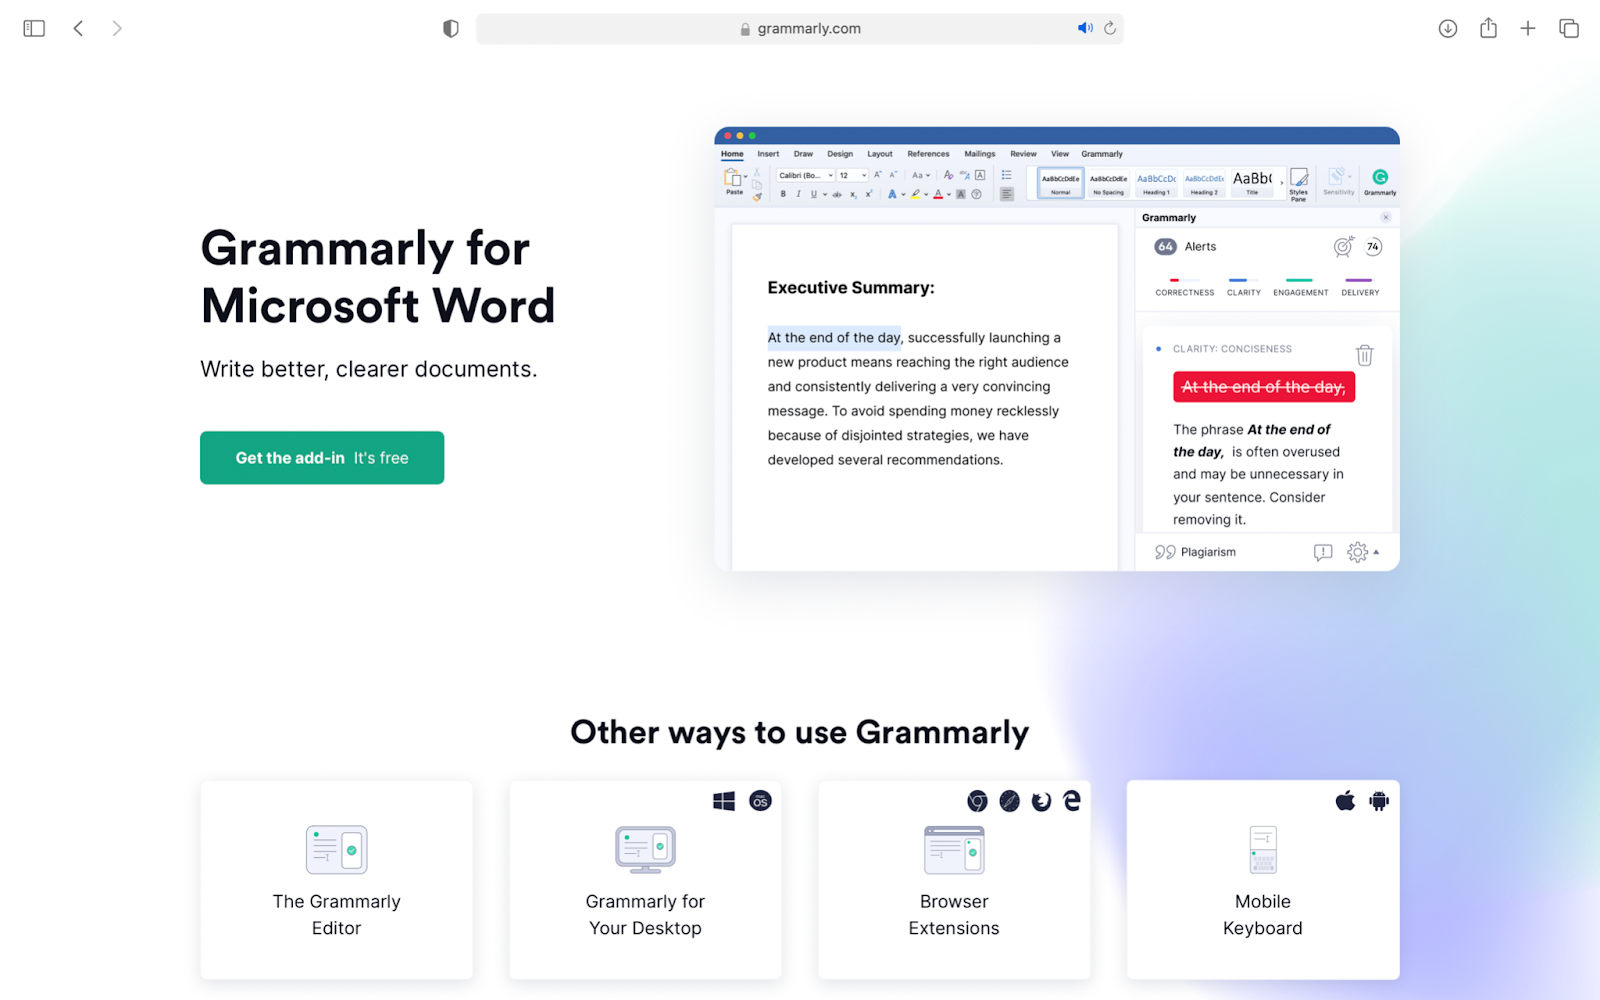
Task: Toggle Italic formatting in ribbon
Action: tap(798, 194)
